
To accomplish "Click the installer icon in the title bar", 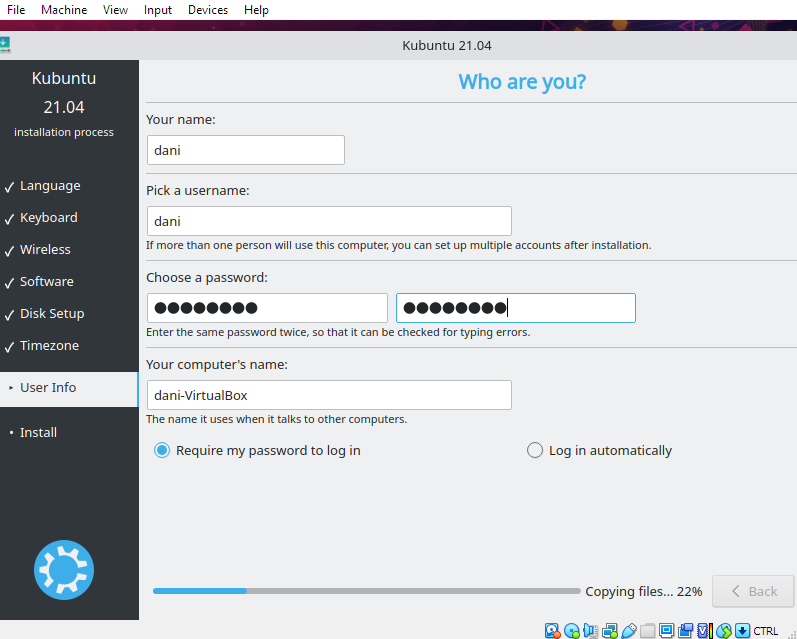I will tap(5, 45).
